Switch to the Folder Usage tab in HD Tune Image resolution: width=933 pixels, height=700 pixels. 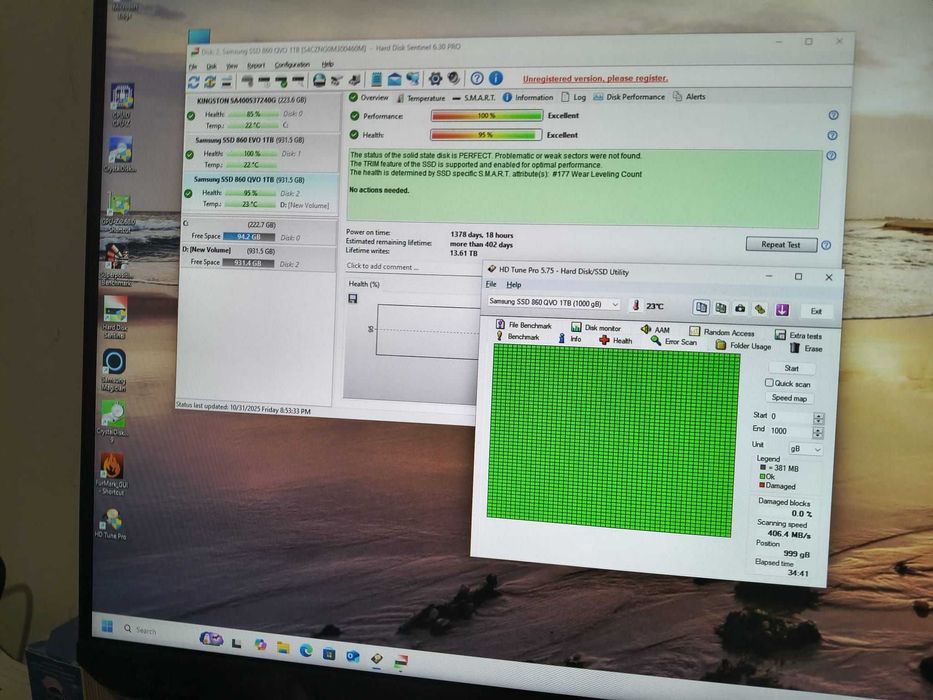(x=743, y=345)
